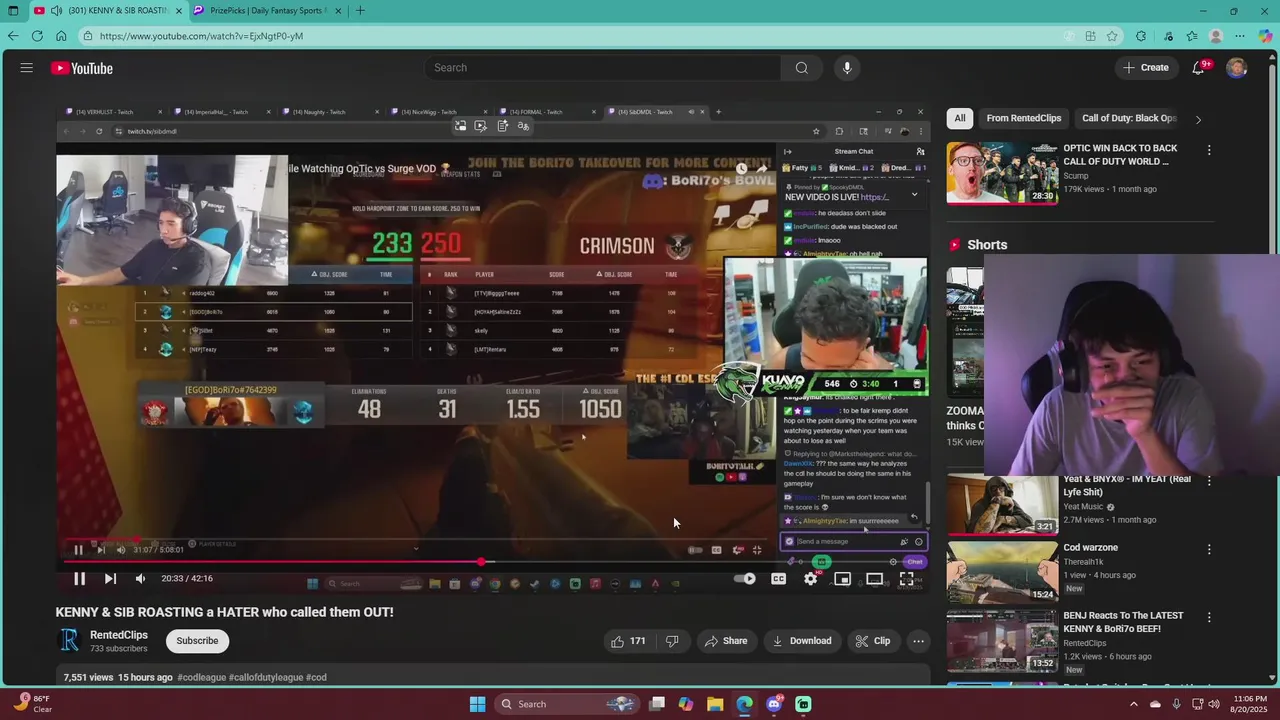1280x720 pixels.
Task: Click the address bar URL
Action: [201, 36]
